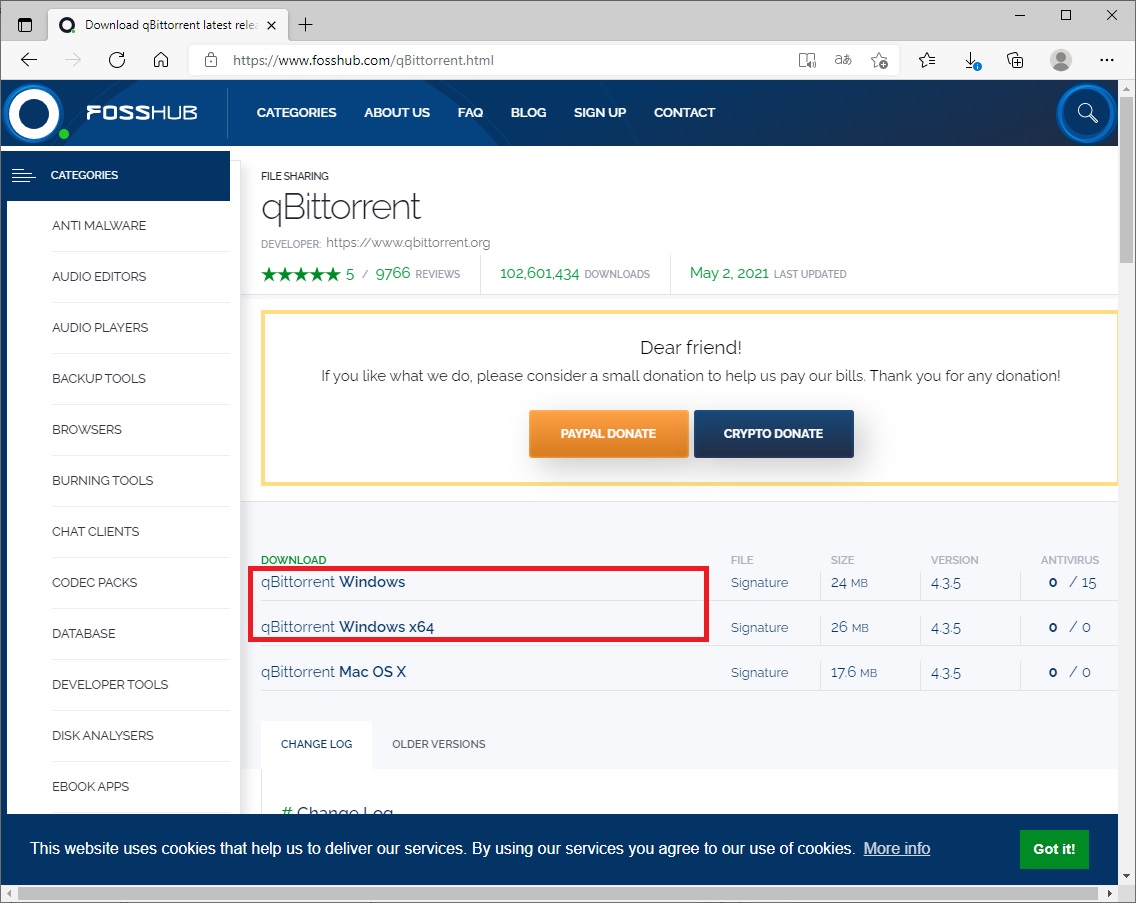Select CODEC PACKS category
1136x903 pixels.
coord(95,582)
